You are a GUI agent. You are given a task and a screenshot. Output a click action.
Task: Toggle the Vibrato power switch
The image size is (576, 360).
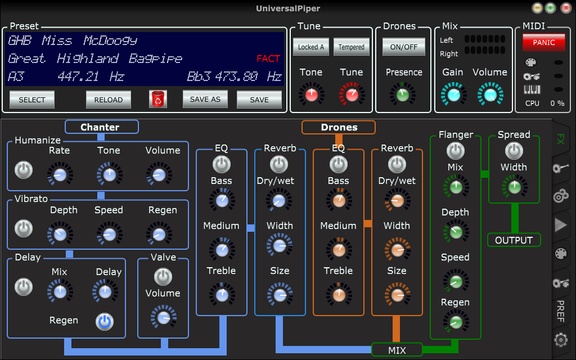point(24,228)
